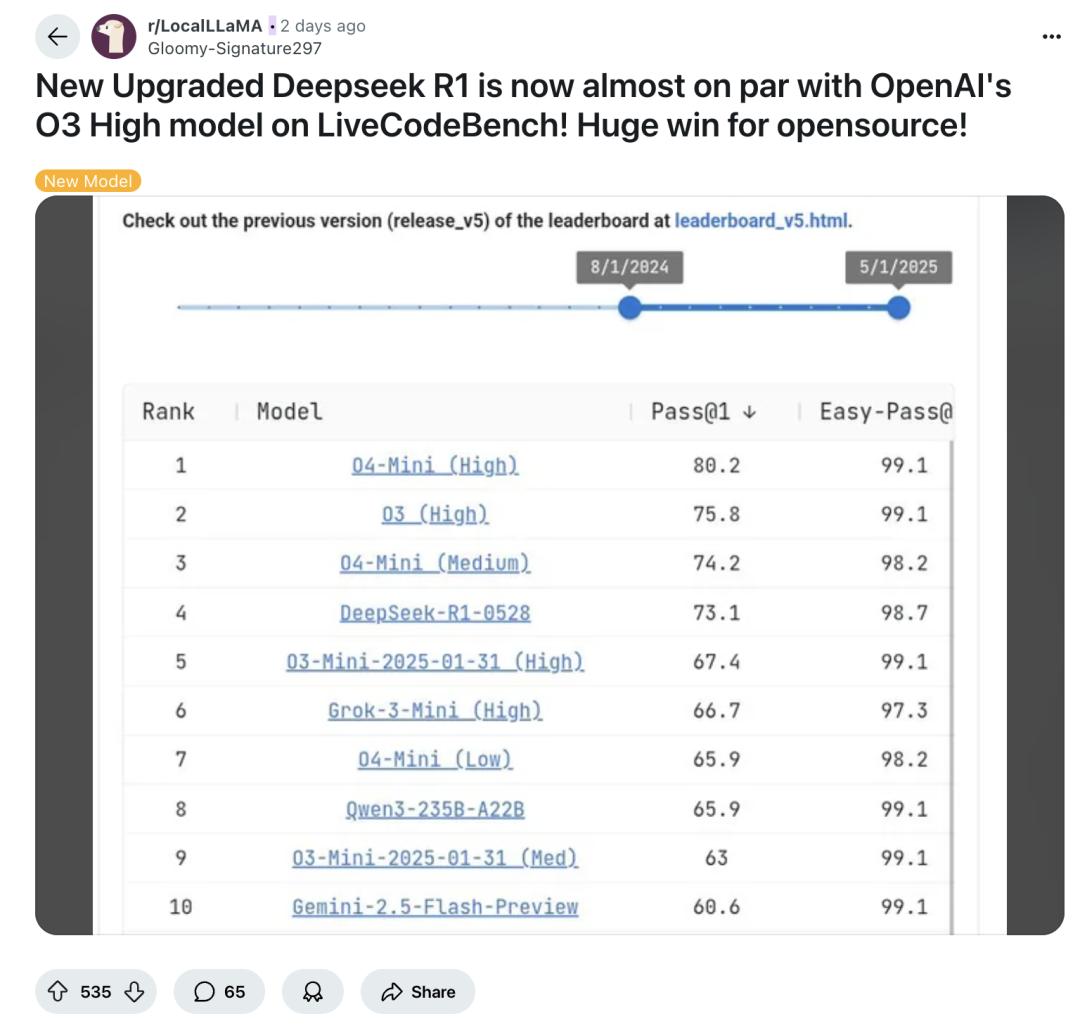This screenshot has width=1080, height=1028.
Task: Open the Qwen3-235B-A22B model link
Action: point(435,808)
